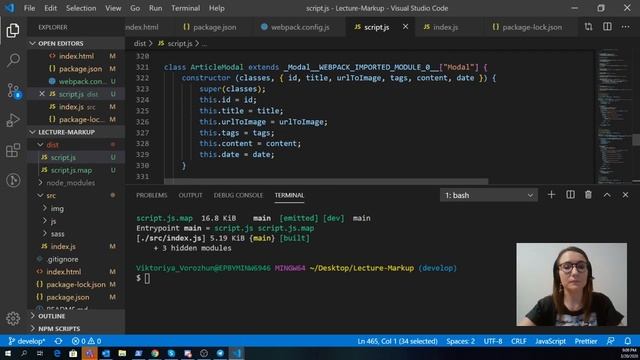Kill the terminal with trash icon
Image resolution: width=640 pixels, height=360 pixels.
point(588,195)
